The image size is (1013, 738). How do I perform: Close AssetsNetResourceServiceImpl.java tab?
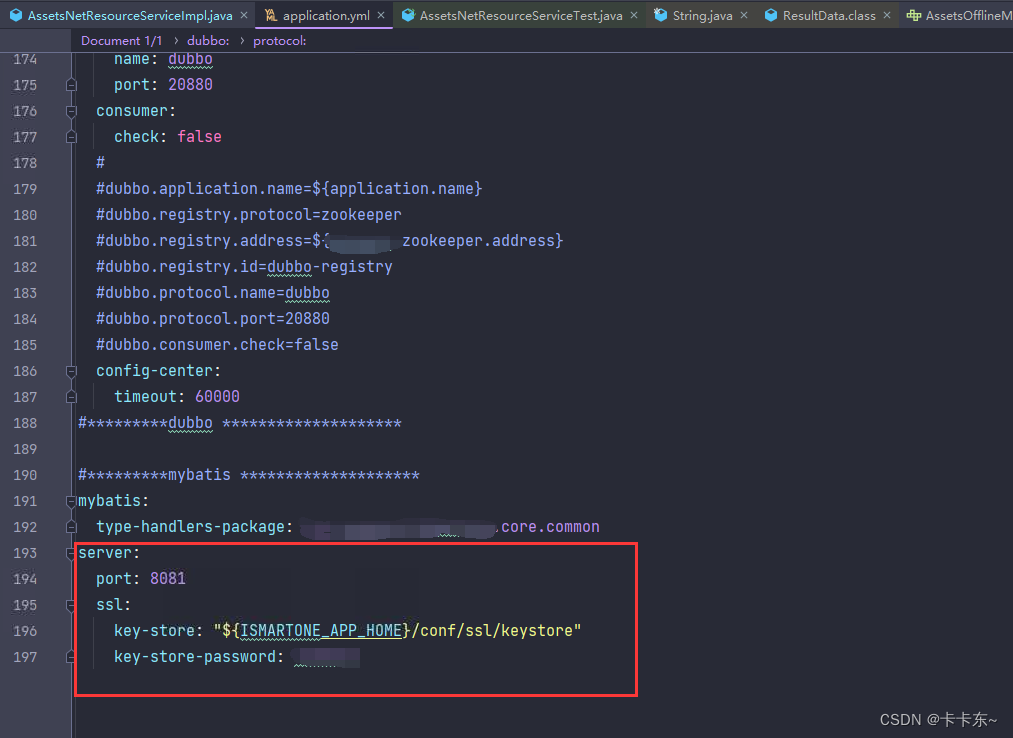244,16
